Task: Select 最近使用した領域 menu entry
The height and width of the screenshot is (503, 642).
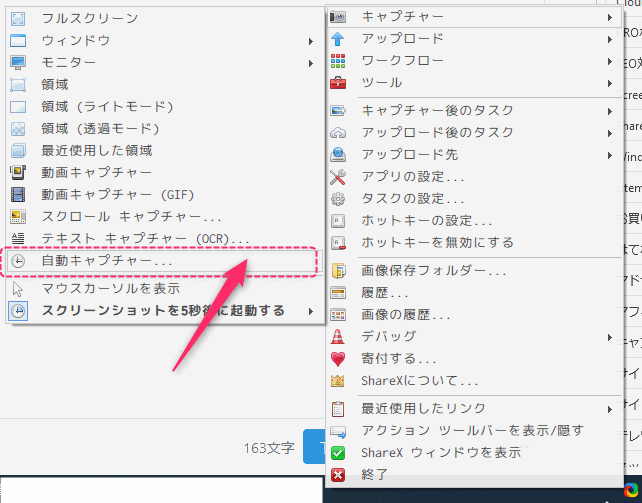Action: coord(165,151)
